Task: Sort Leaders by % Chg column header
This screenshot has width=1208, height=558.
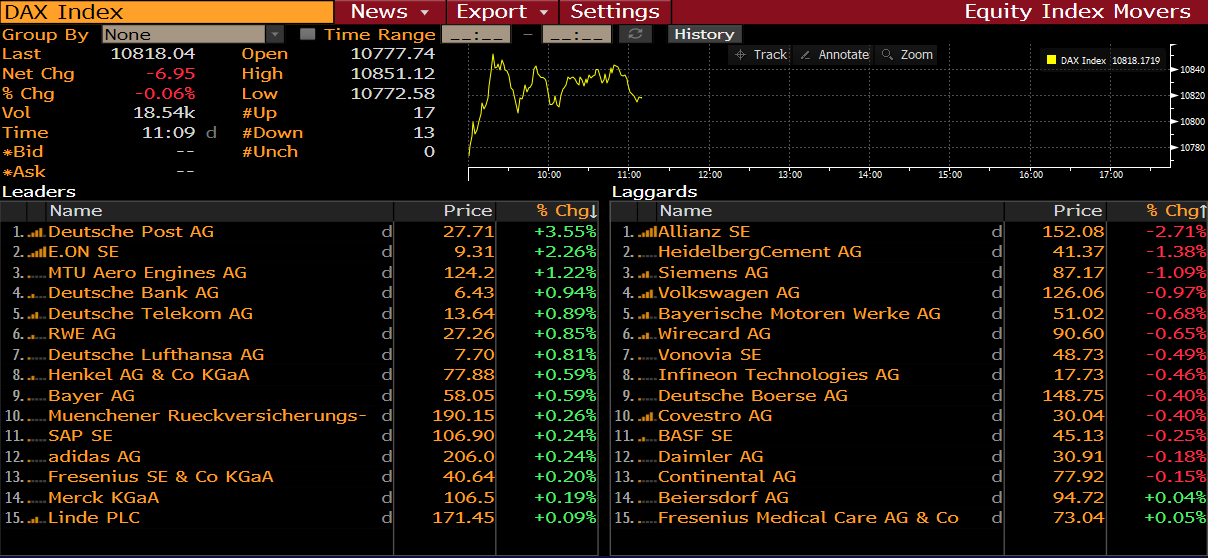Action: click(565, 211)
